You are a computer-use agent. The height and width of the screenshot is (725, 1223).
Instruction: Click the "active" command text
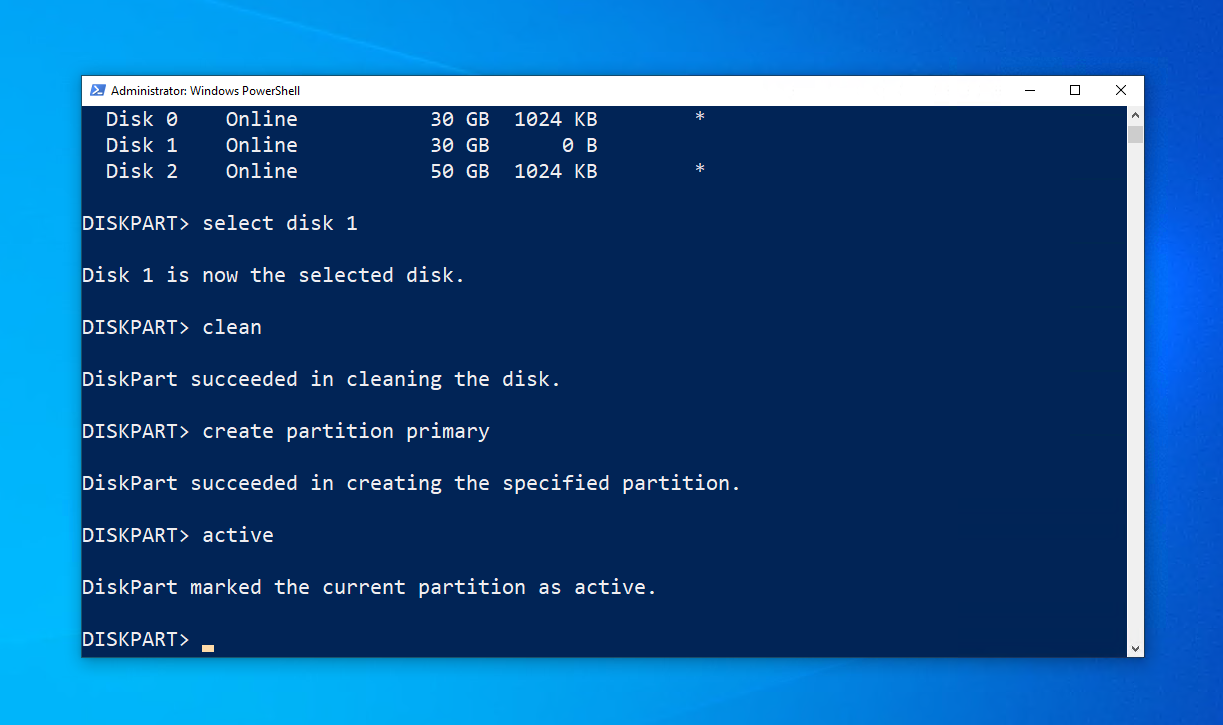(x=237, y=535)
